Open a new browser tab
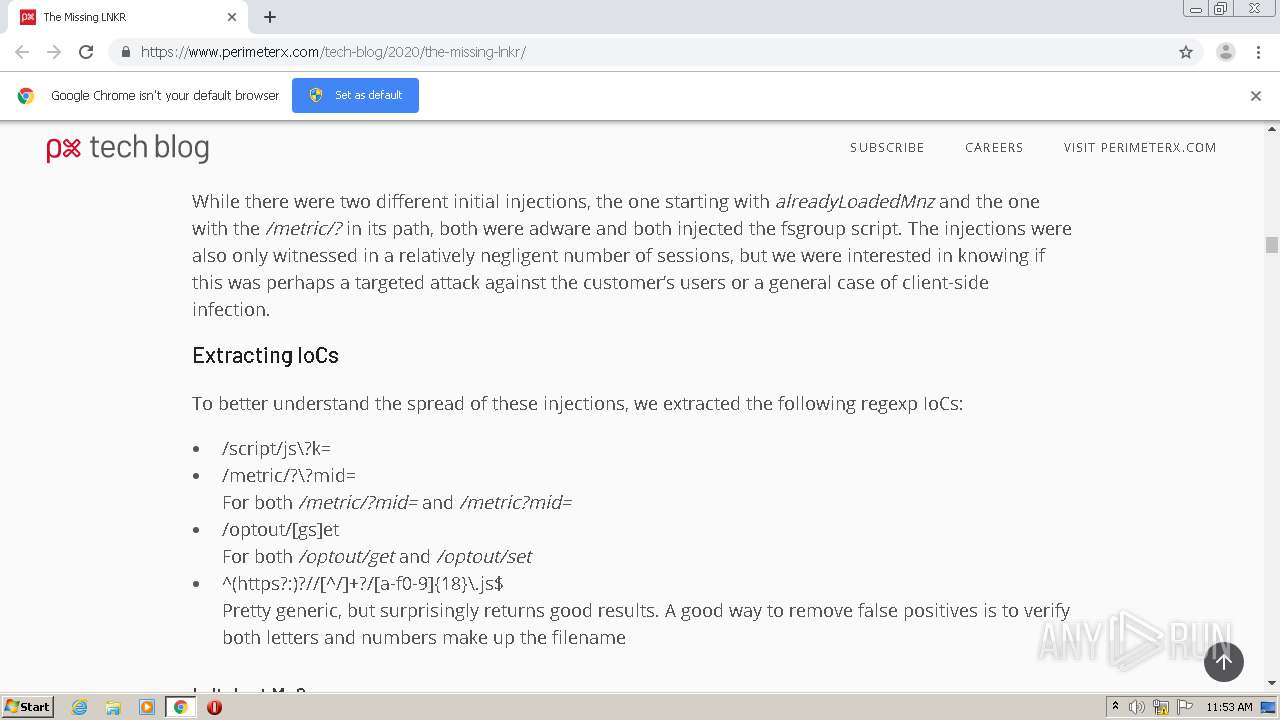The width and height of the screenshot is (1280, 720). coord(270,17)
